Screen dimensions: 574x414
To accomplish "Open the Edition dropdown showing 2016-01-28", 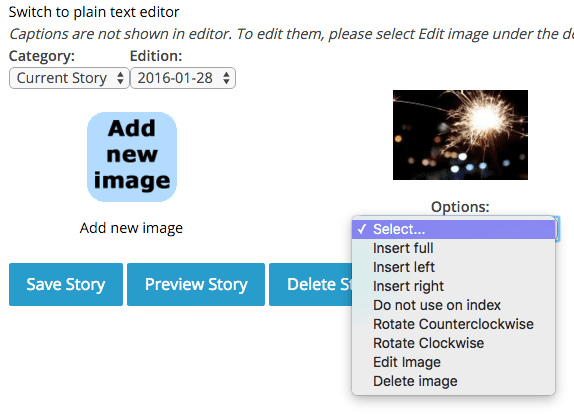I will (183, 78).
